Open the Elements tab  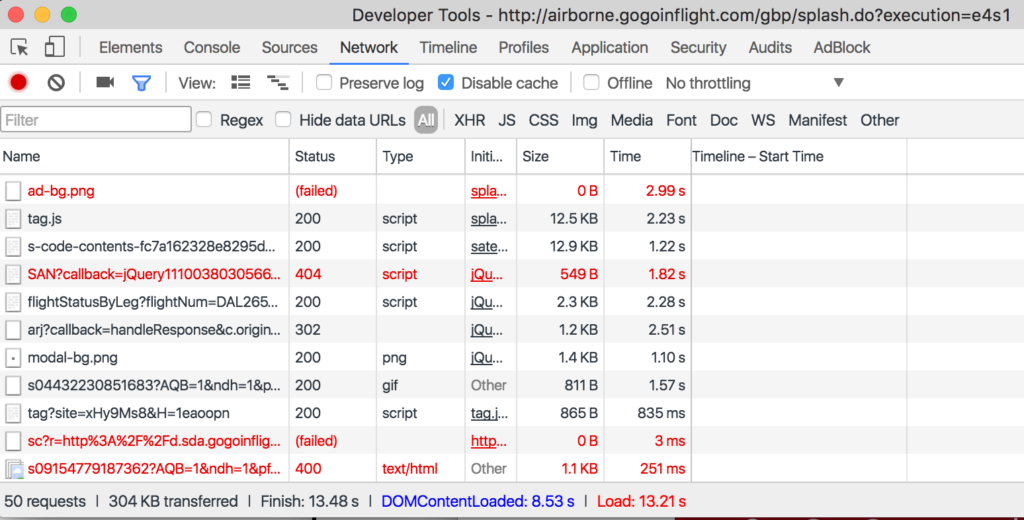131,48
